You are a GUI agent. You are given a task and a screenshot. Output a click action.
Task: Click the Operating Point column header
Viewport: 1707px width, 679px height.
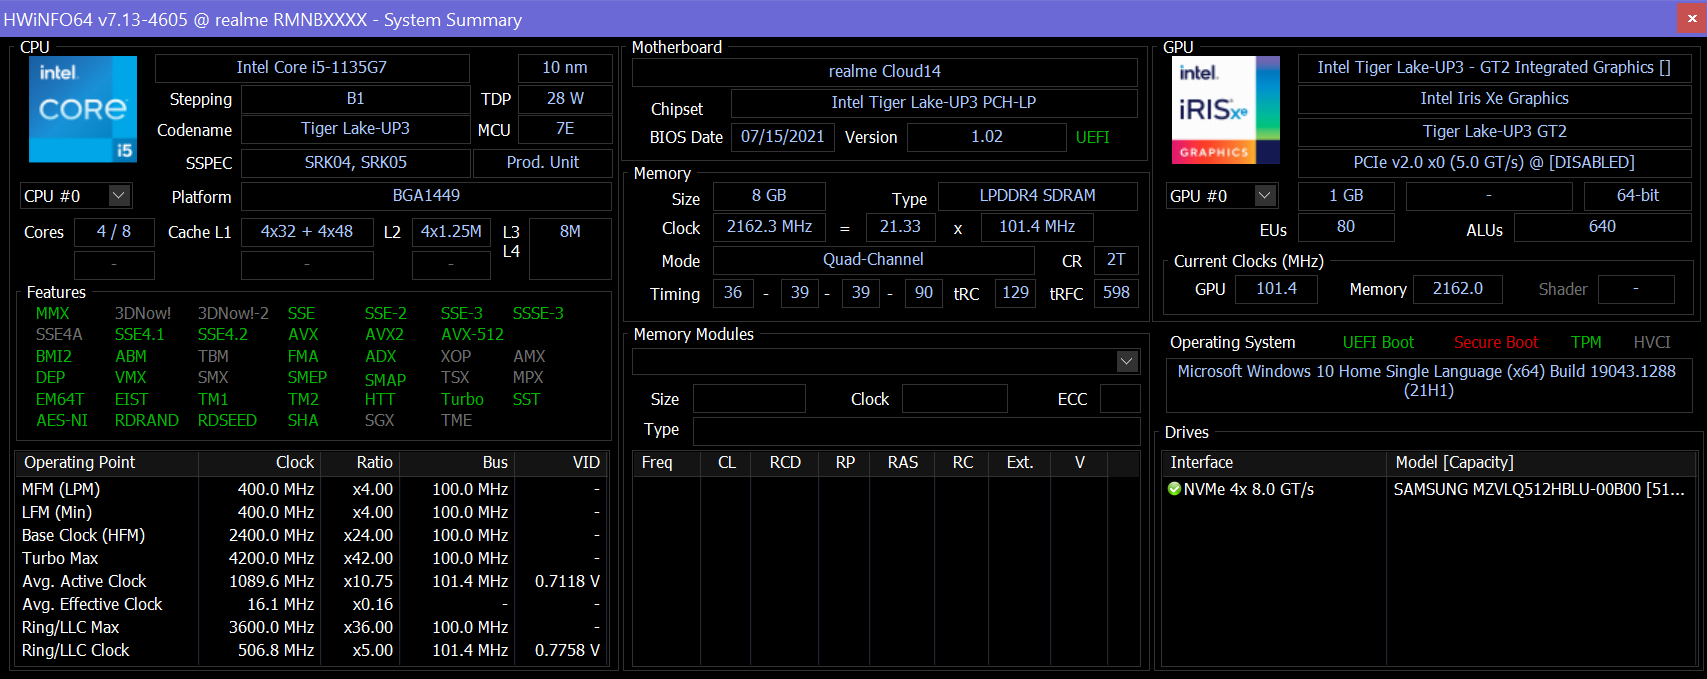click(107, 463)
